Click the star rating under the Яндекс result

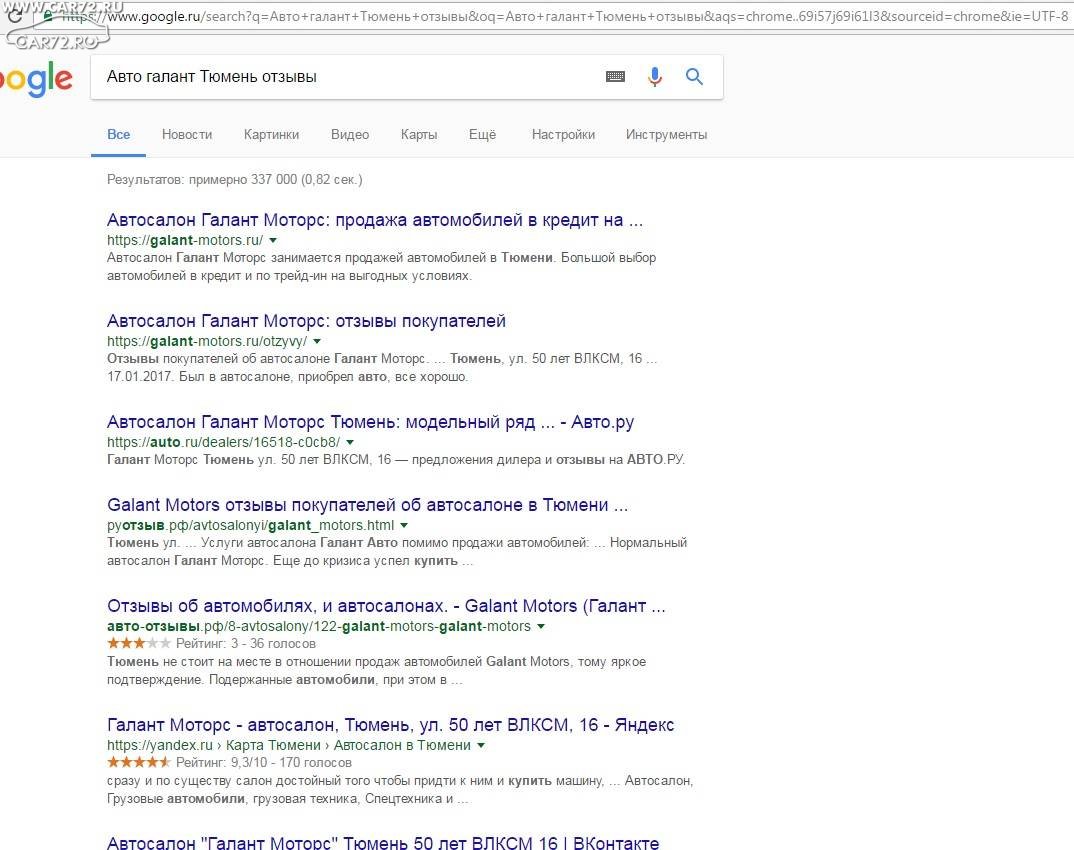139,762
